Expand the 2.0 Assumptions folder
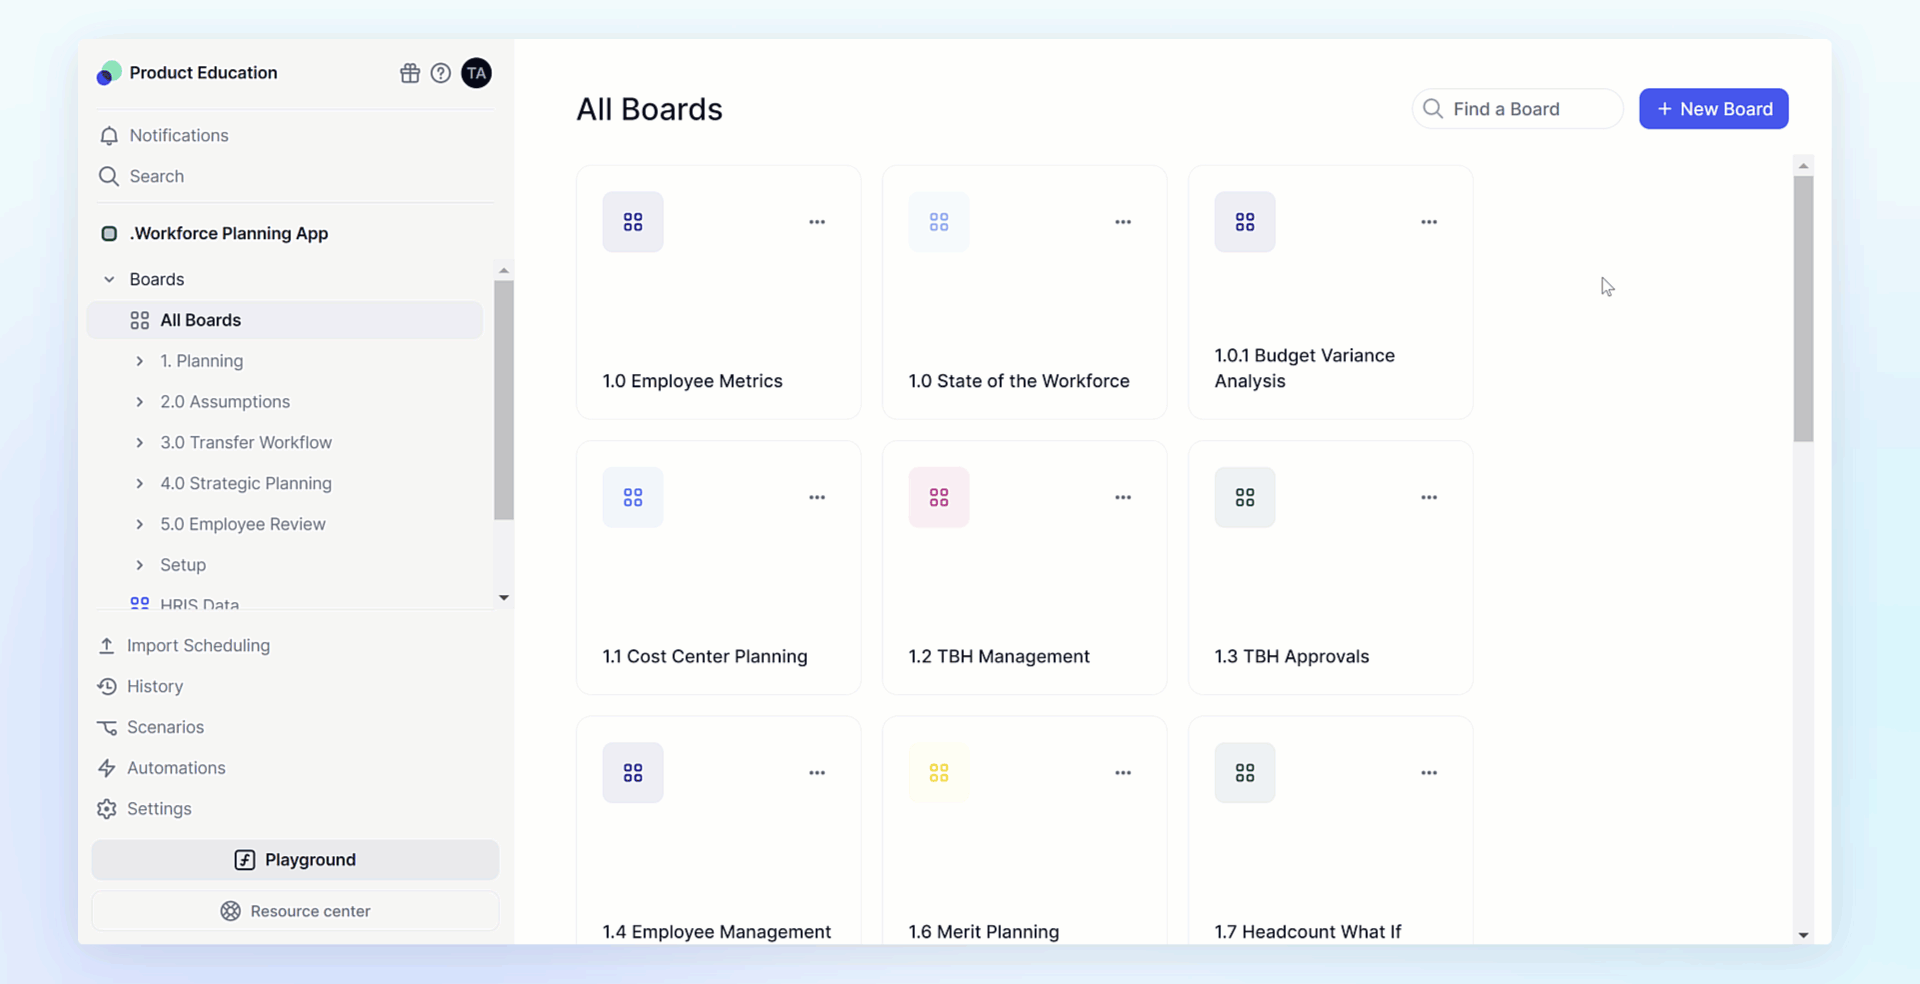This screenshot has height=984, width=1920. [x=139, y=402]
